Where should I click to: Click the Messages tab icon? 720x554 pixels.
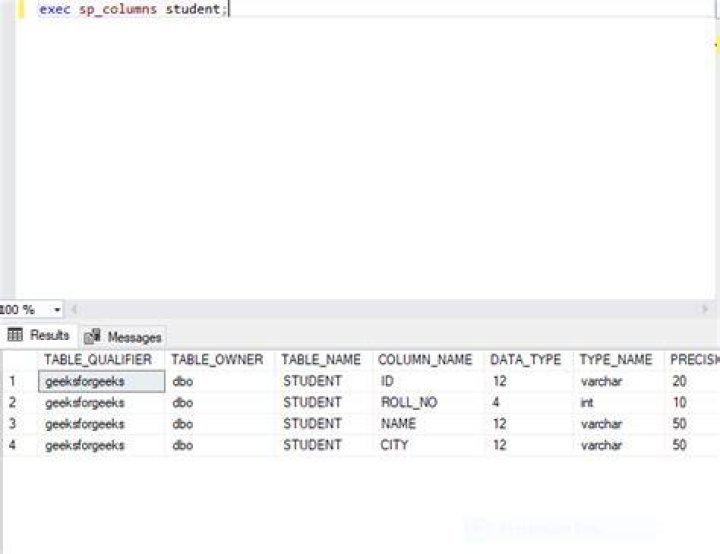(92, 337)
